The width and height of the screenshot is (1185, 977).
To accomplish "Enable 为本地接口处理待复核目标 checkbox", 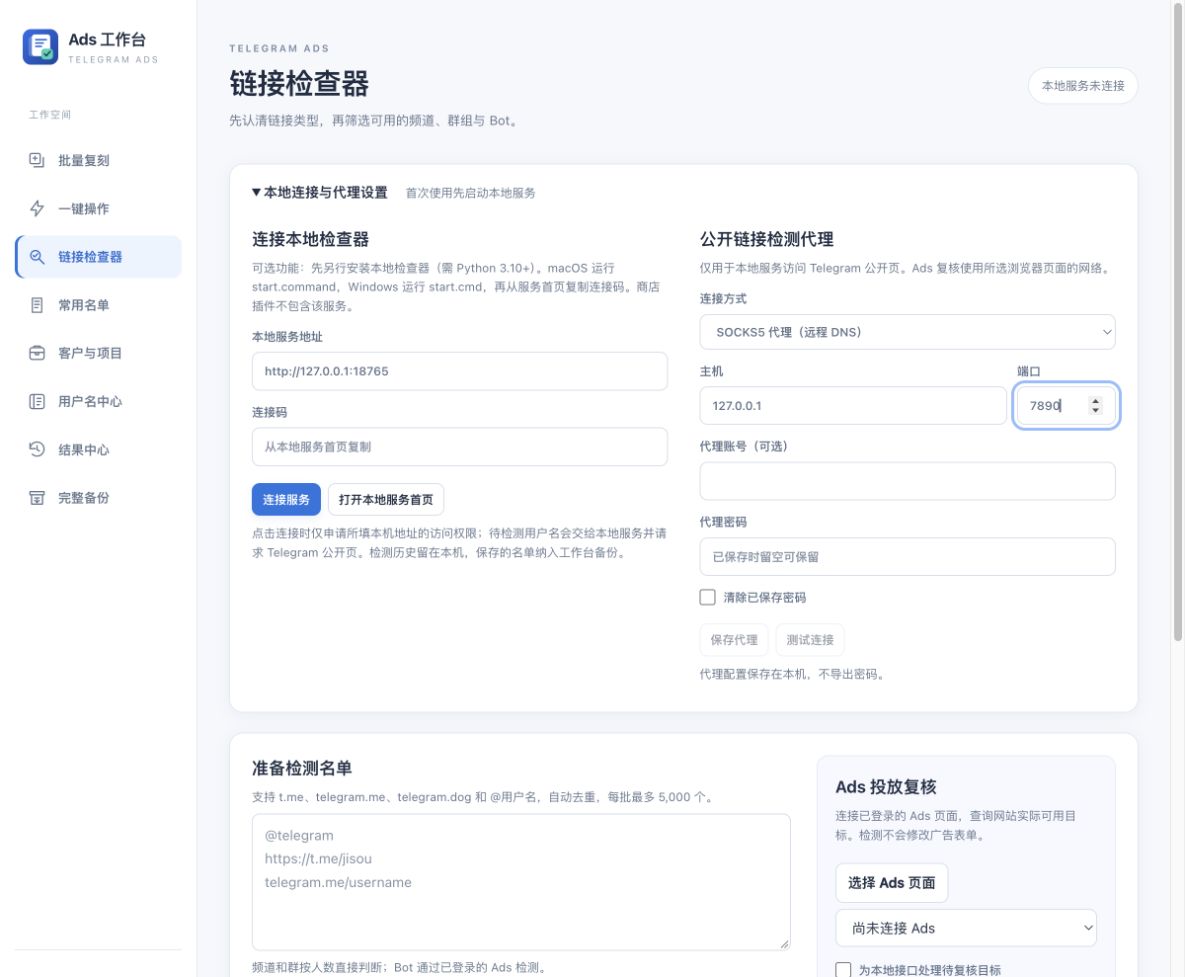I will (843, 969).
